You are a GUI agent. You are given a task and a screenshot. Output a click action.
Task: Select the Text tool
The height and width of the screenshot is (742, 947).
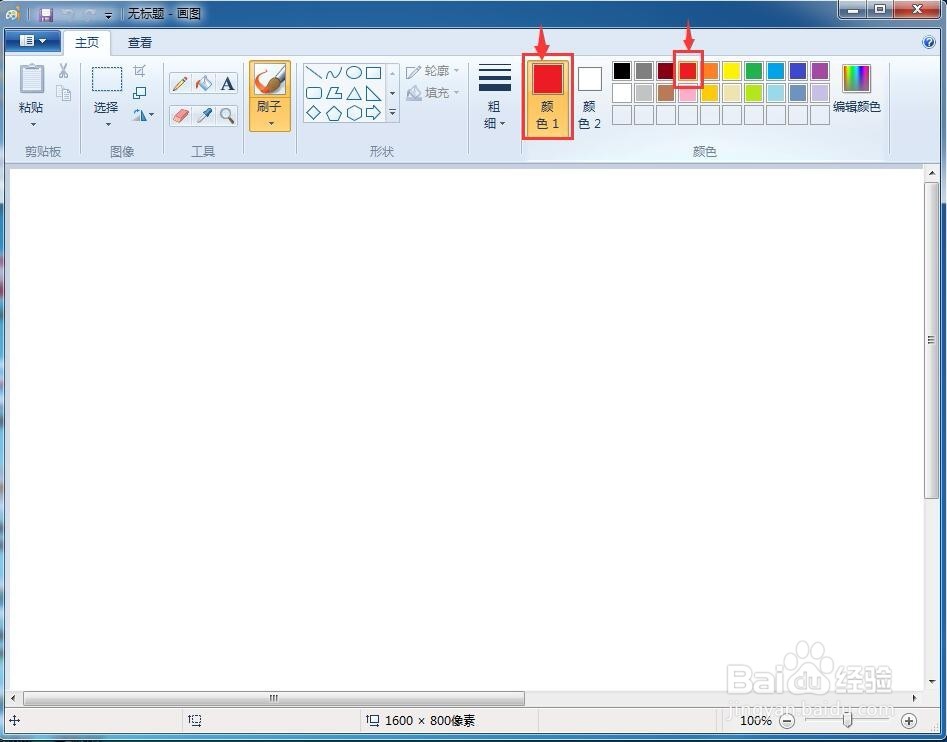click(227, 83)
